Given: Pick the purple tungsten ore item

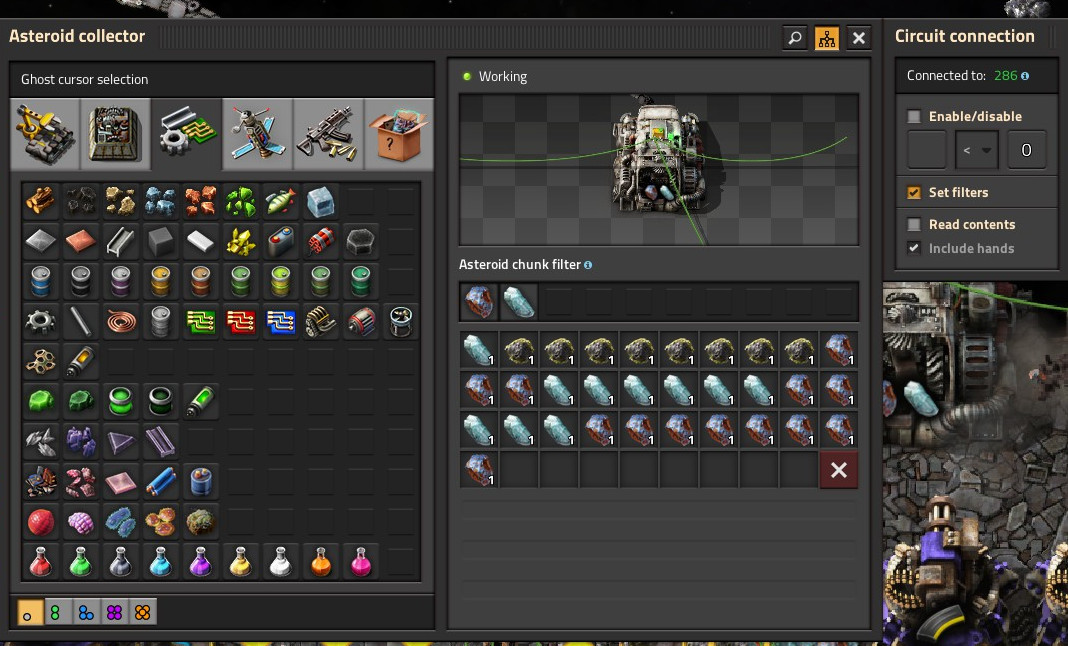Looking at the screenshot, I should coord(81,441).
